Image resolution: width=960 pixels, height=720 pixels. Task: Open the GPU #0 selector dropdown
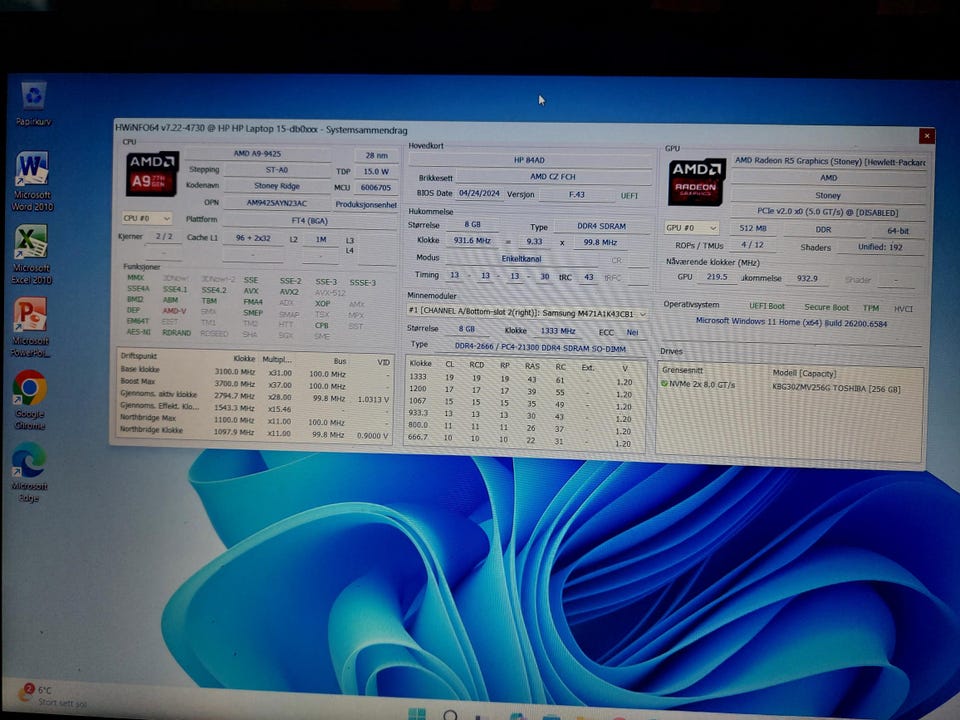[691, 228]
